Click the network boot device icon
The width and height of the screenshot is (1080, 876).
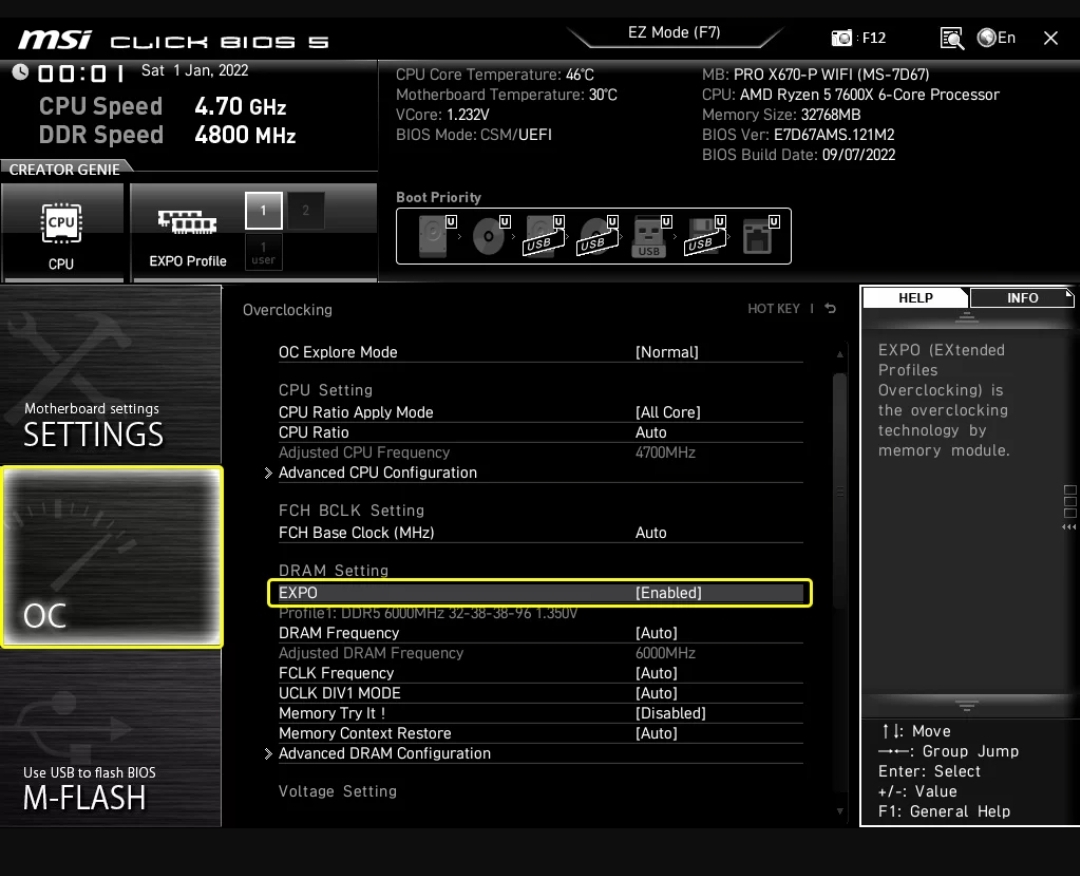click(760, 236)
